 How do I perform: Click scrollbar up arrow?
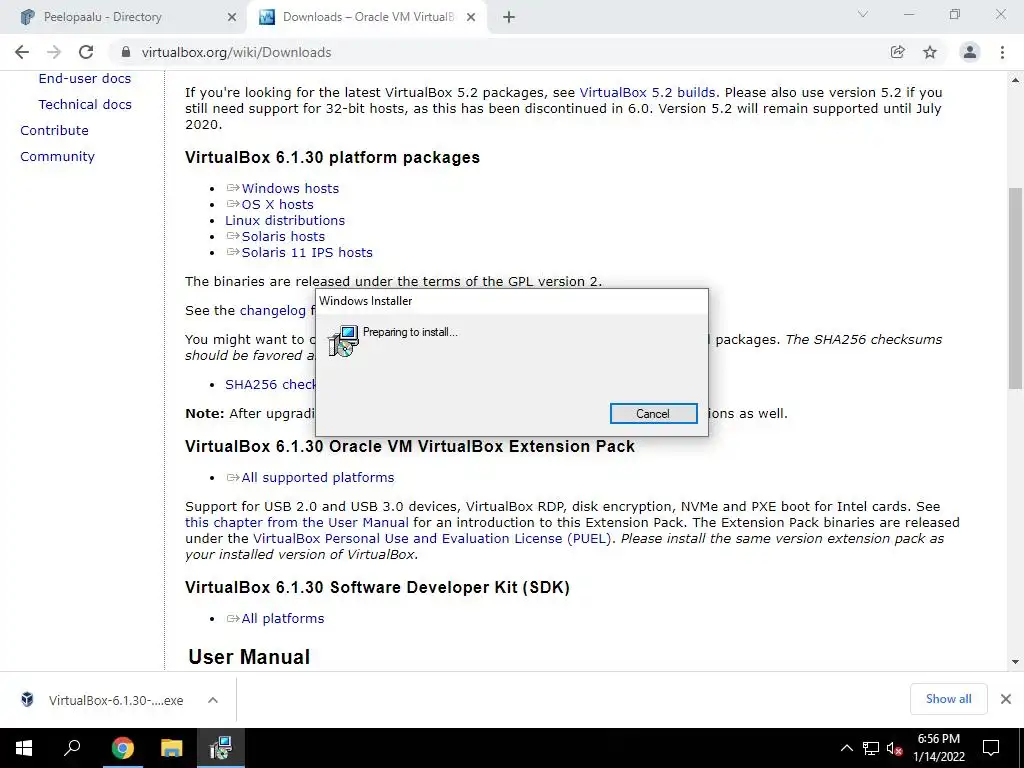coord(1015,80)
